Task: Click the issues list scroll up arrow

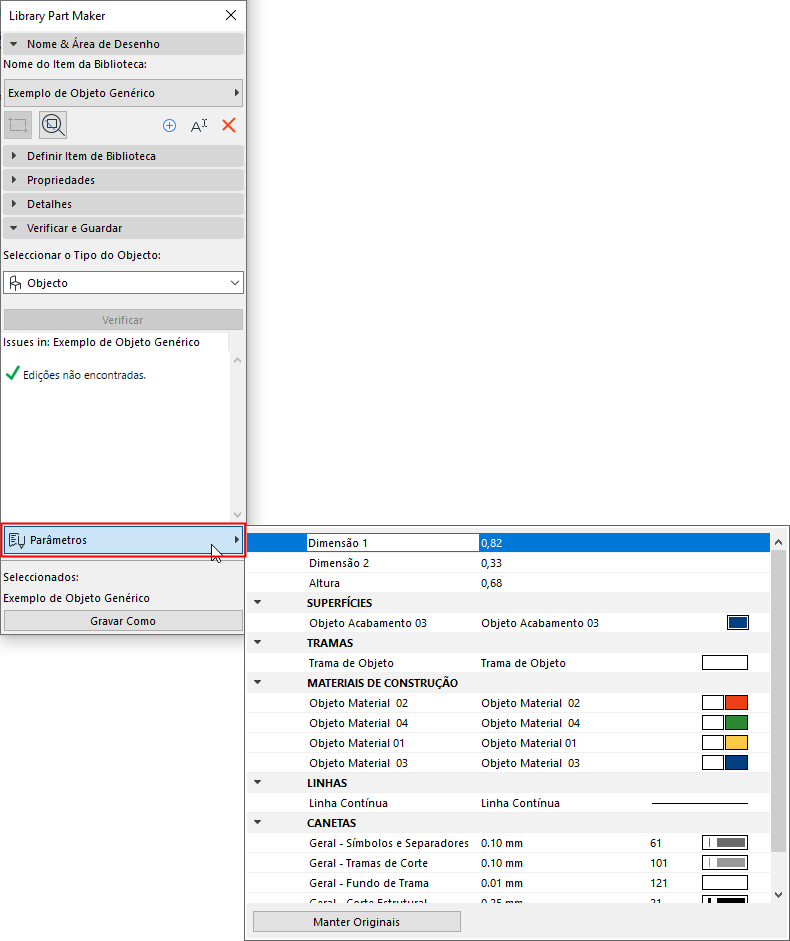Action: (x=237, y=360)
